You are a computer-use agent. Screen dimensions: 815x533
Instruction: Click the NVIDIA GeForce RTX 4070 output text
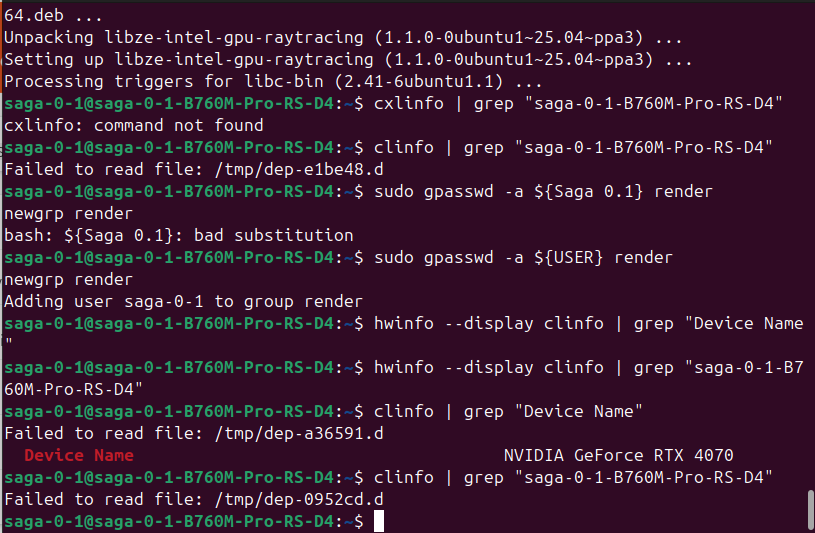618,455
